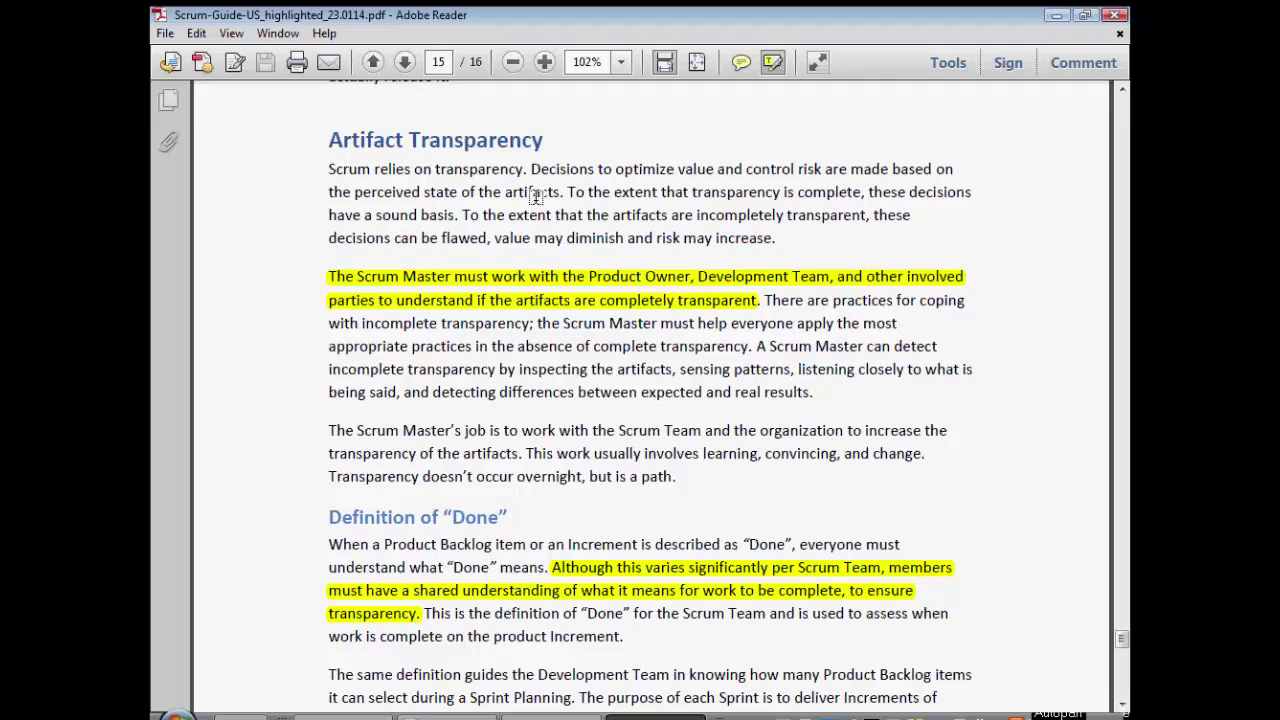This screenshot has height=720, width=1280.
Task: Click the fit one full page icon
Action: pyautogui.click(x=696, y=62)
